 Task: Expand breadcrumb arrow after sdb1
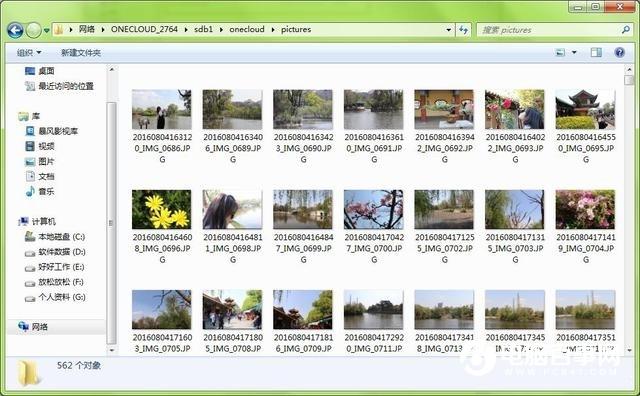click(221, 29)
